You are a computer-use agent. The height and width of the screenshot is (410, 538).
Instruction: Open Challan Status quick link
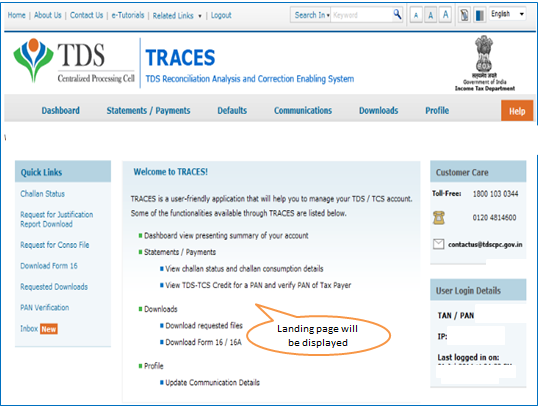42,194
